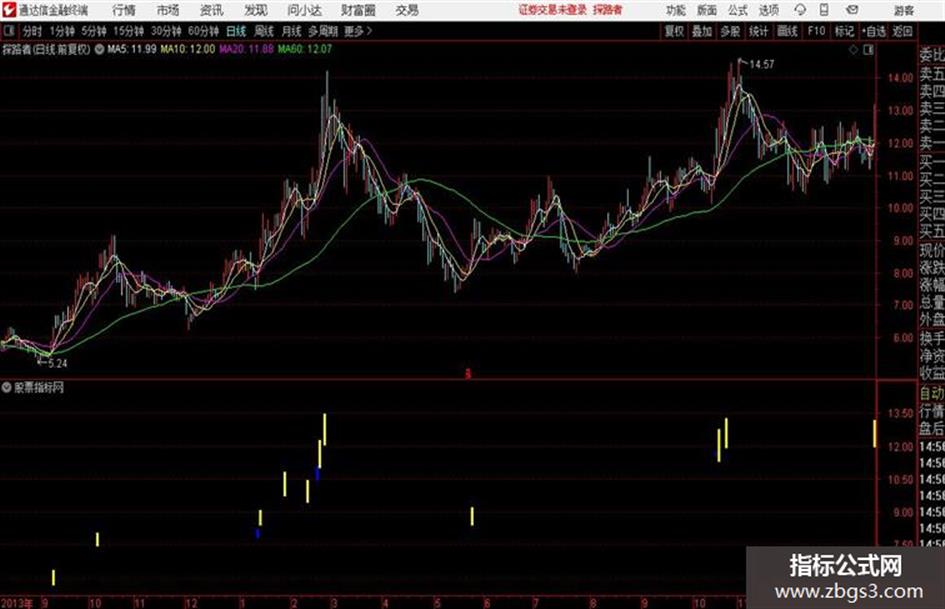Switch to 1分钟 period tab
The width and height of the screenshot is (945, 609).
click(x=62, y=31)
